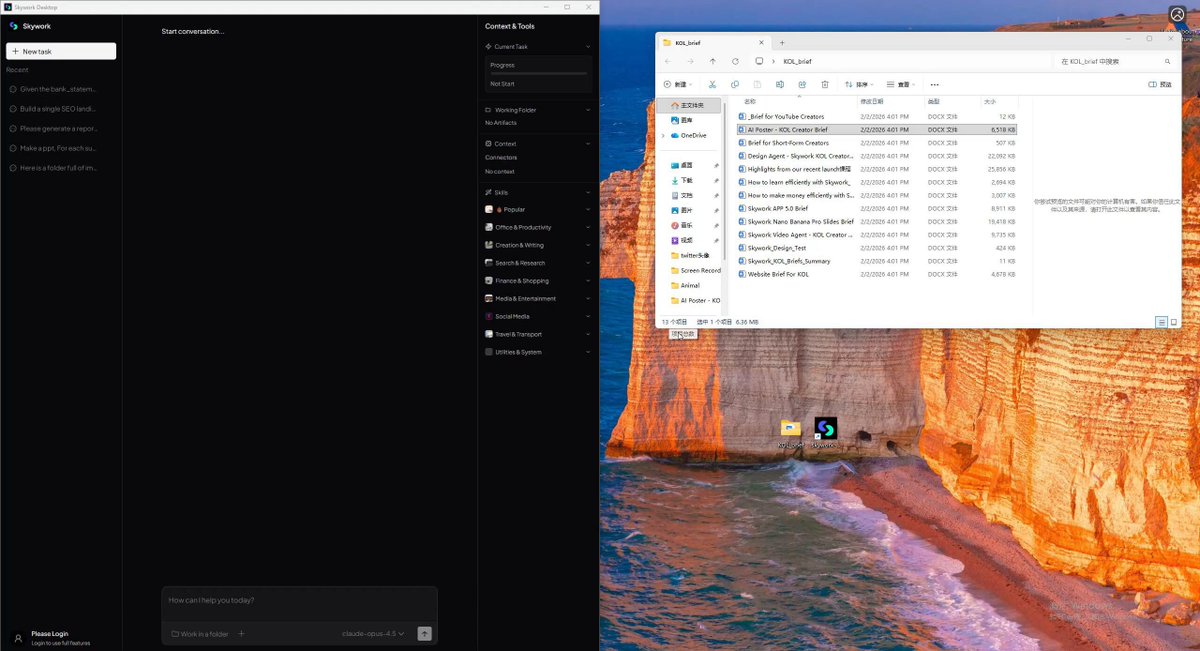The height and width of the screenshot is (651, 1200).
Task: Click the Share icon in Explorer toolbar
Action: click(802, 85)
